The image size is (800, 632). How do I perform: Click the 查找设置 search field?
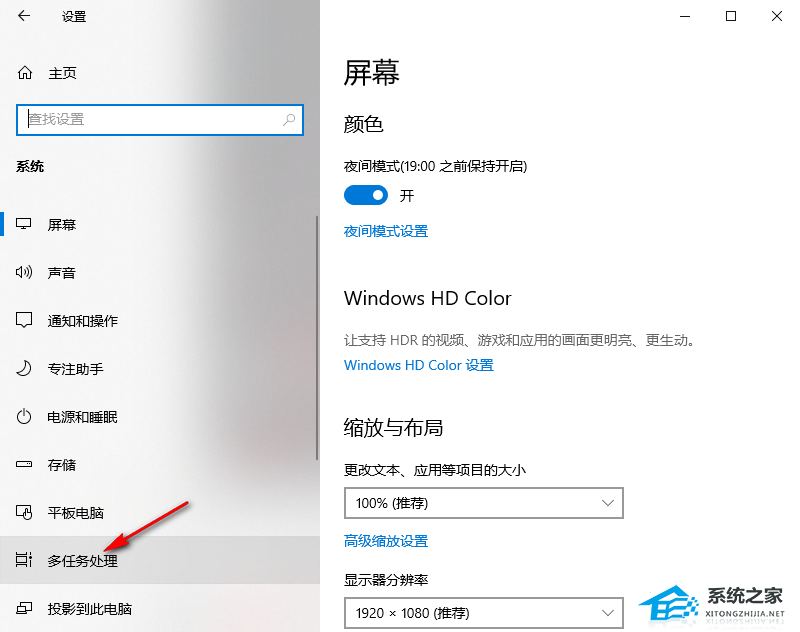(160, 120)
